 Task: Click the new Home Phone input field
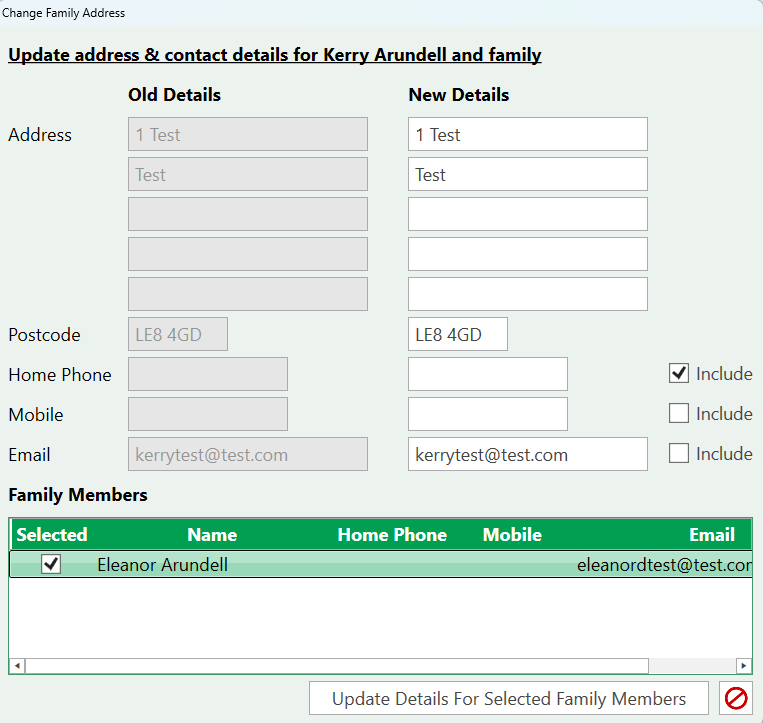tap(487, 374)
